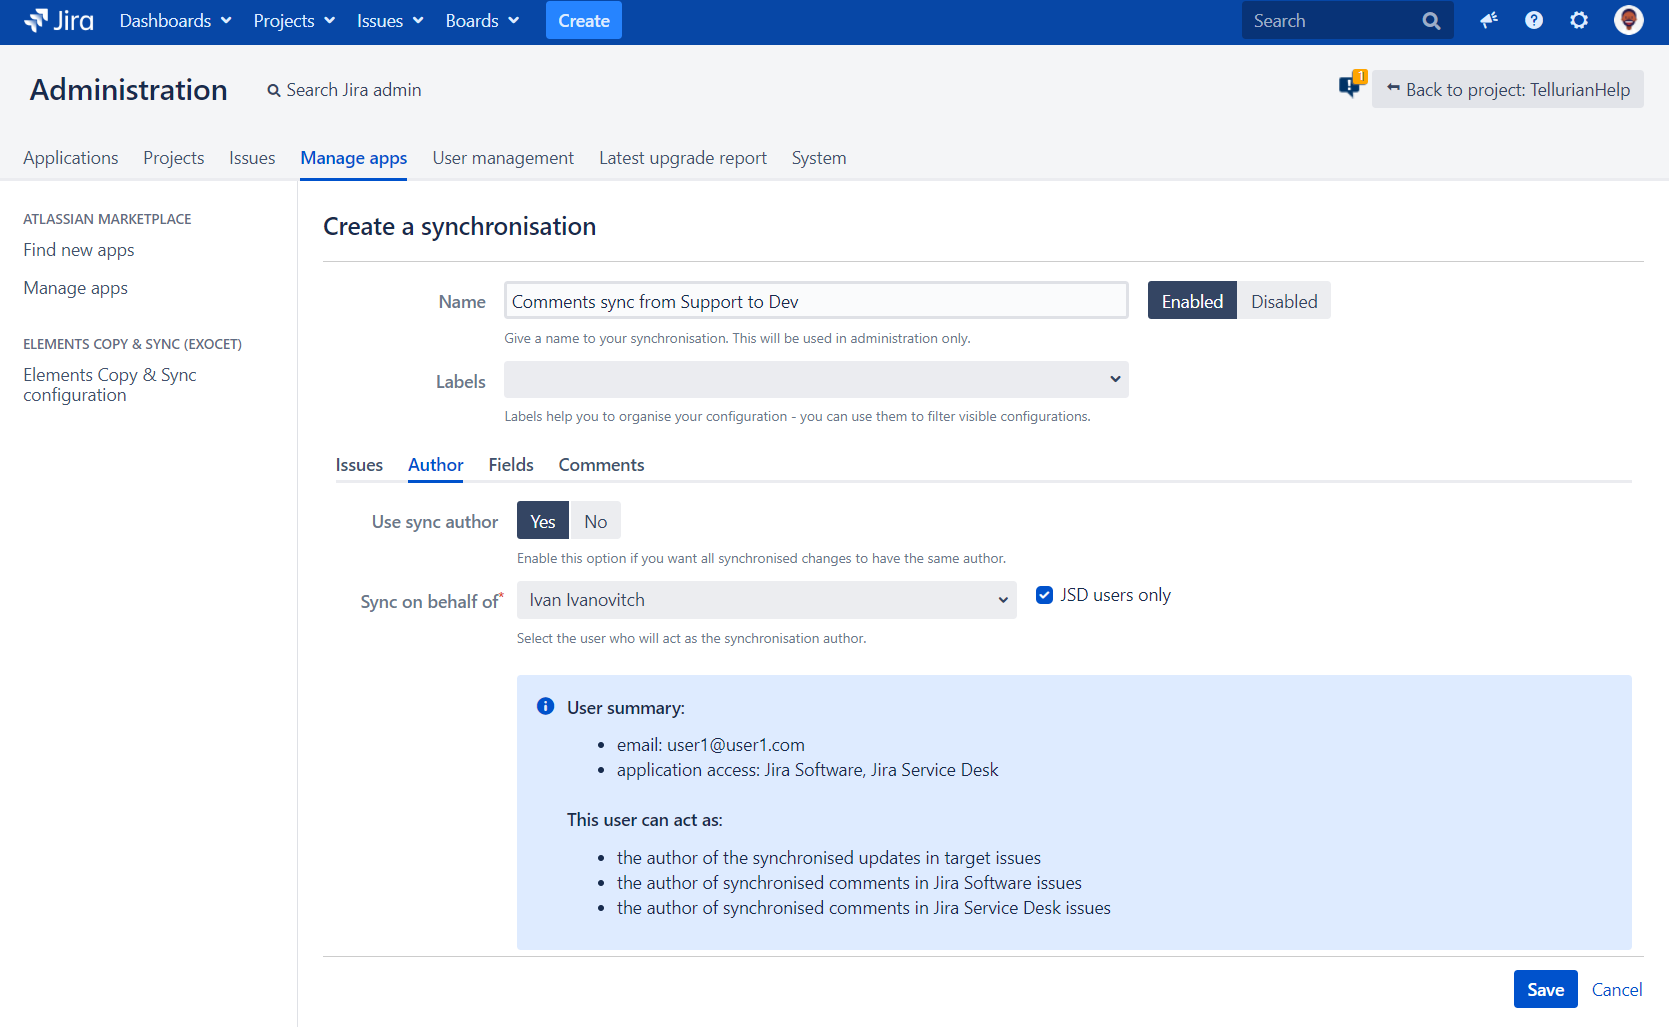Open Jira settings via the gear icon
Screen dimensions: 1669x1027
[1578, 20]
